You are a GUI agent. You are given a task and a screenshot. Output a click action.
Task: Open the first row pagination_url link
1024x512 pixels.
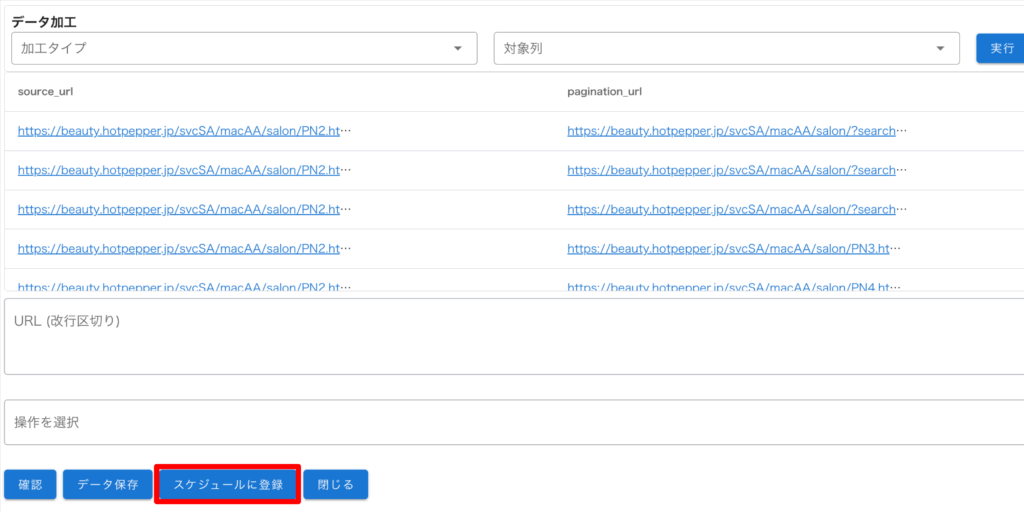point(736,131)
